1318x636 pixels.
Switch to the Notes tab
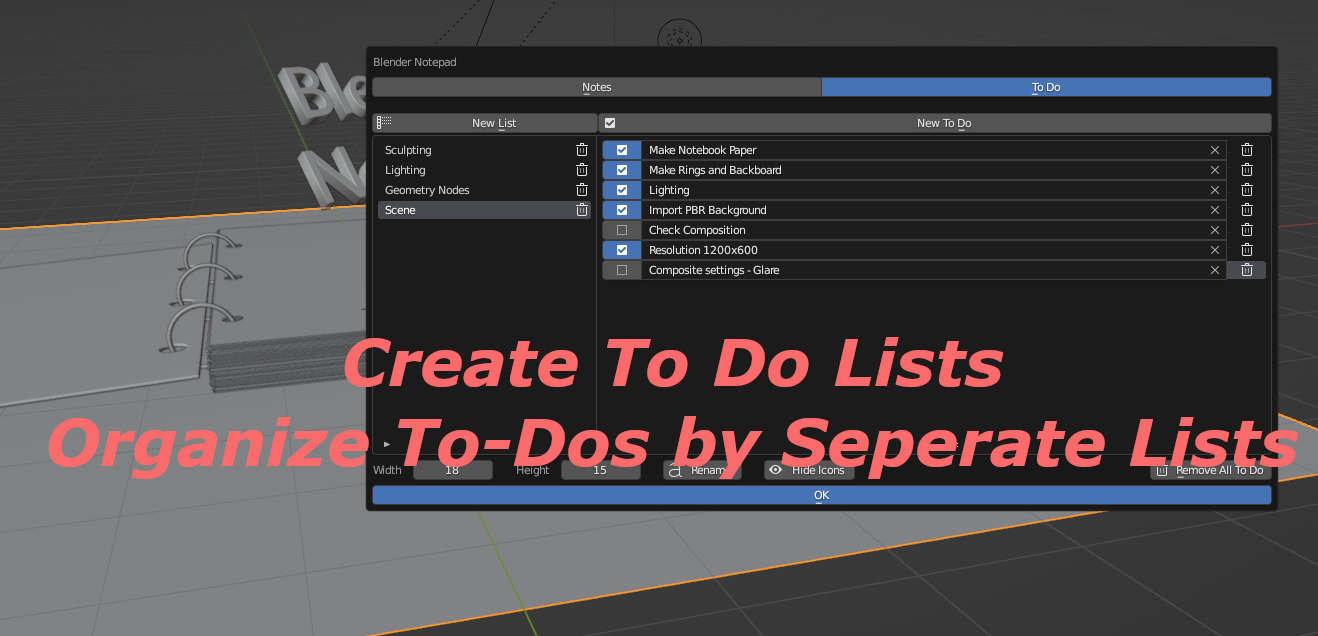597,87
